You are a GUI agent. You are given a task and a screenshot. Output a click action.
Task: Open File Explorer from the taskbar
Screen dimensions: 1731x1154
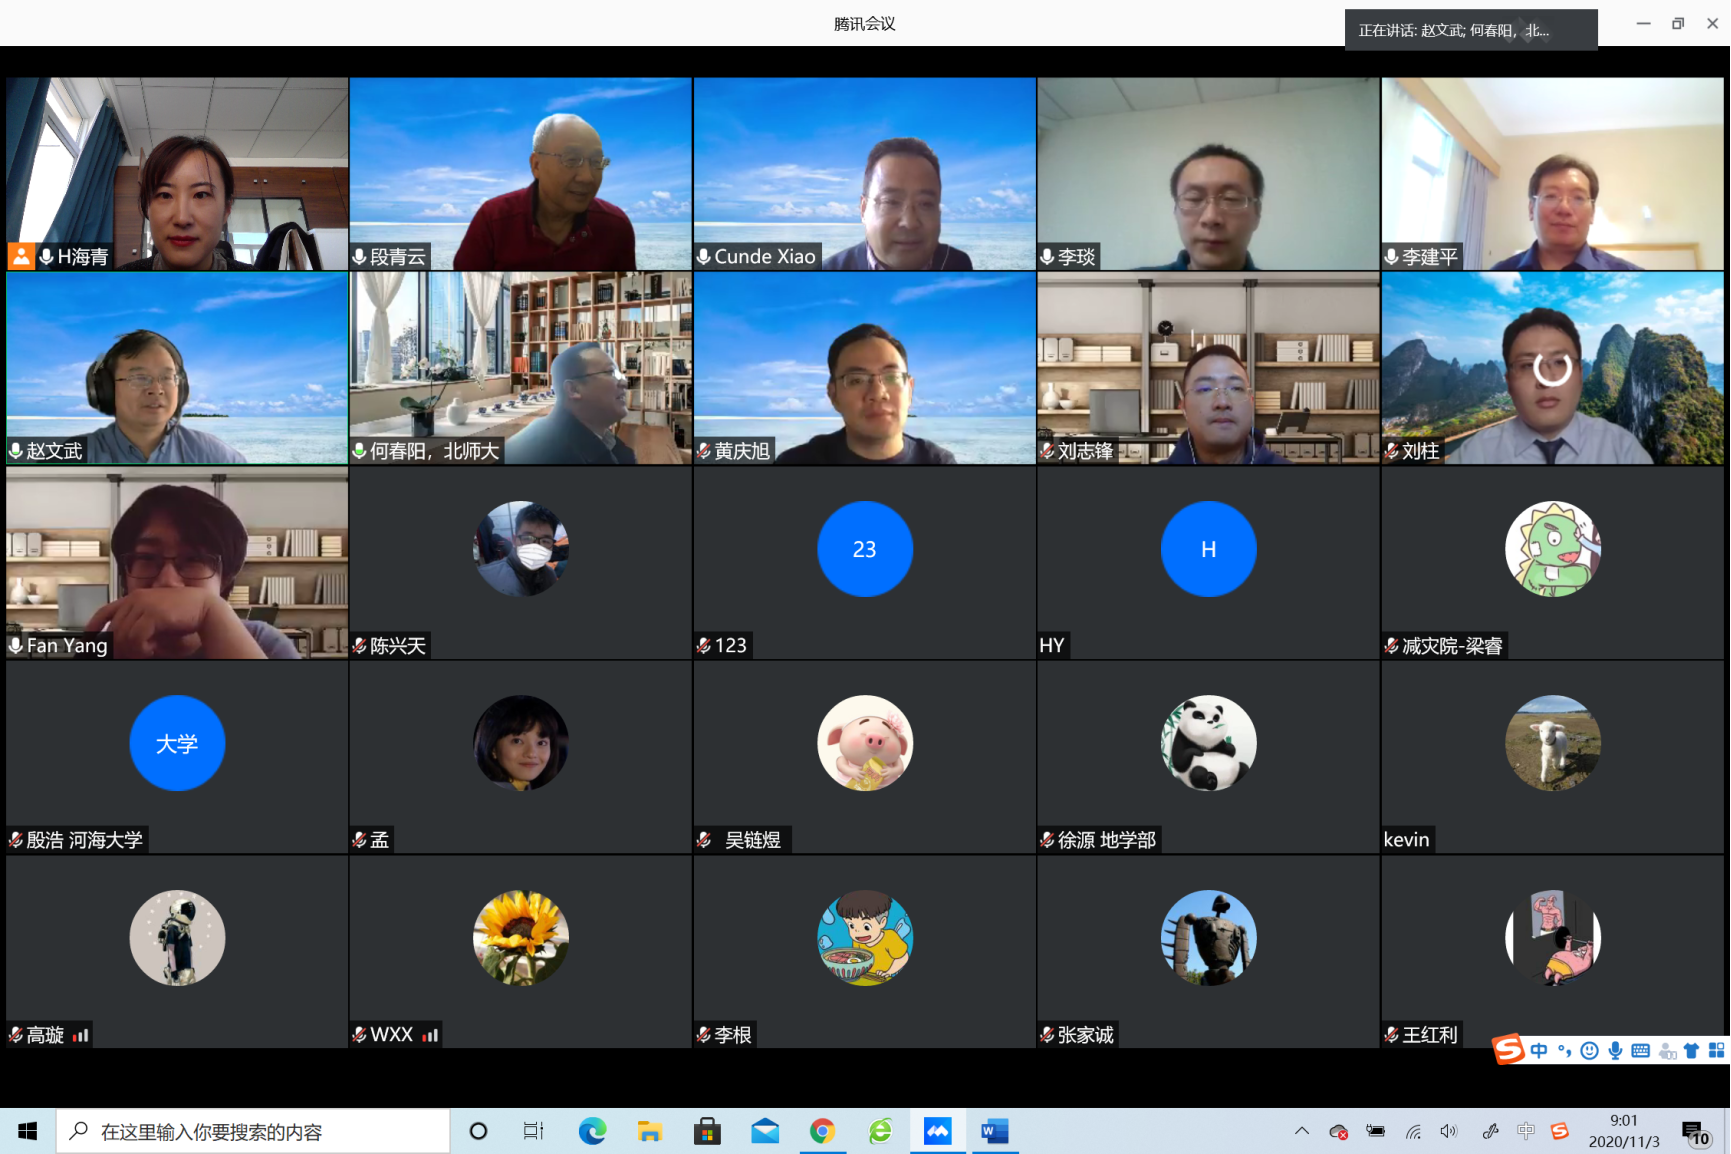tap(650, 1131)
